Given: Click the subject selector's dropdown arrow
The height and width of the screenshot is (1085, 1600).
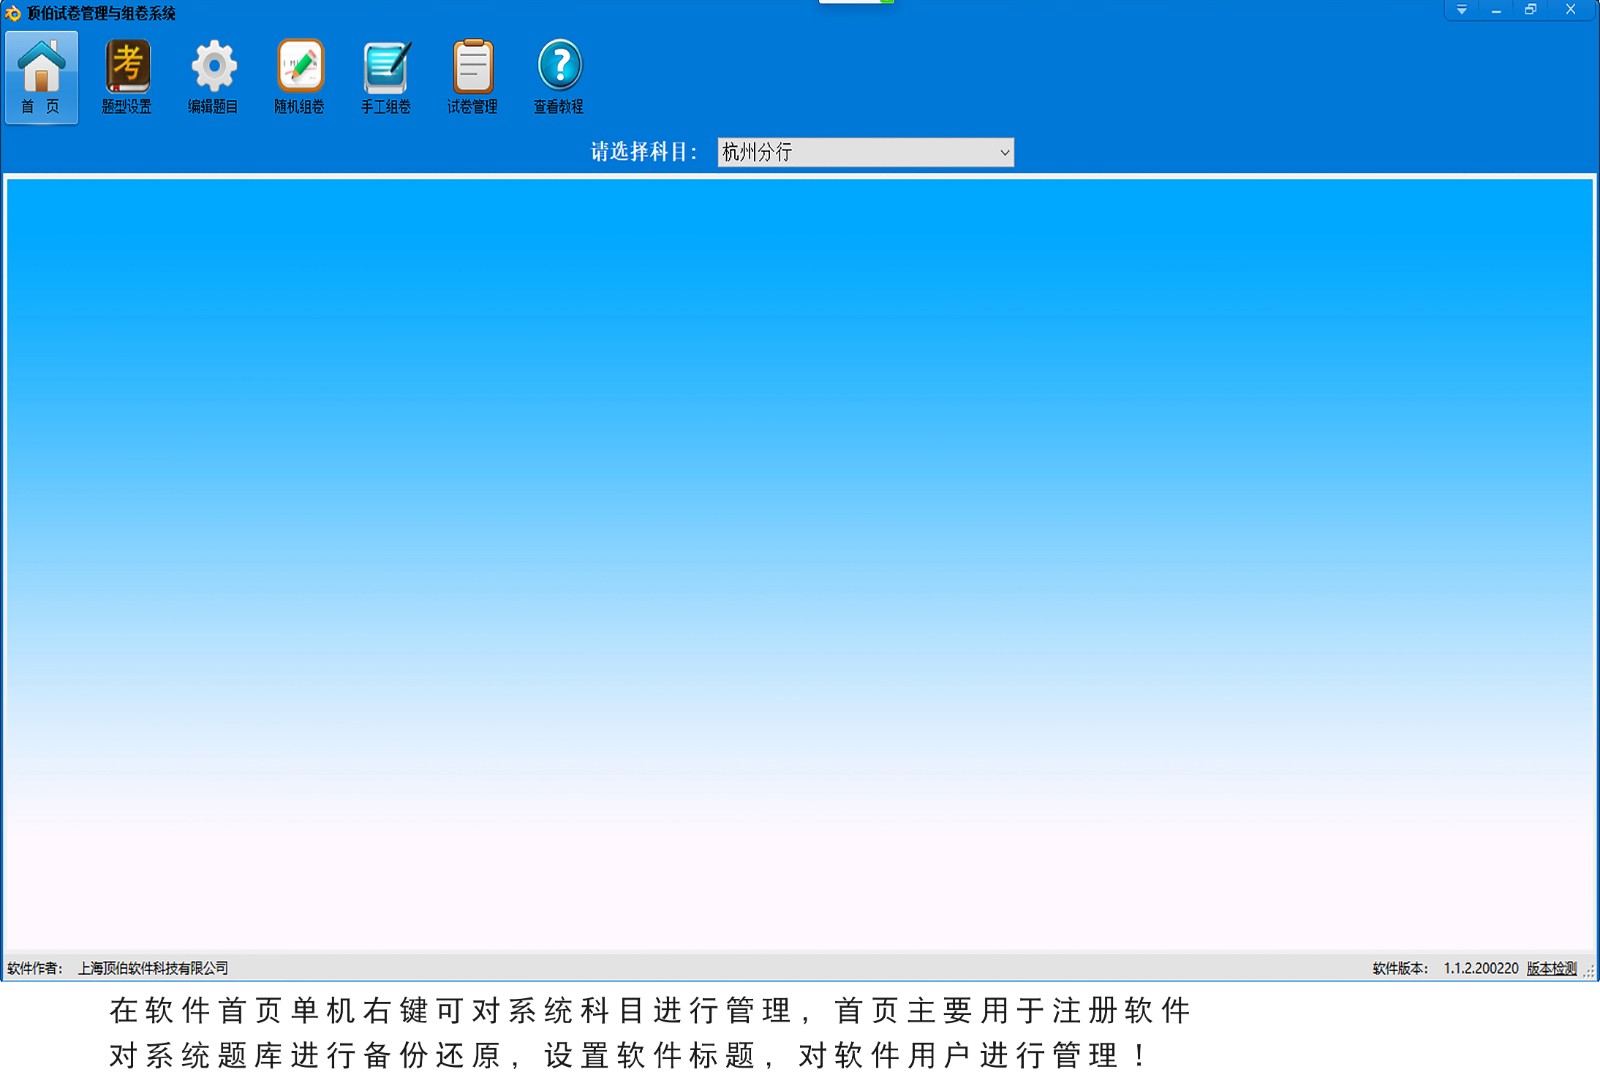Looking at the screenshot, I should 1004,153.
